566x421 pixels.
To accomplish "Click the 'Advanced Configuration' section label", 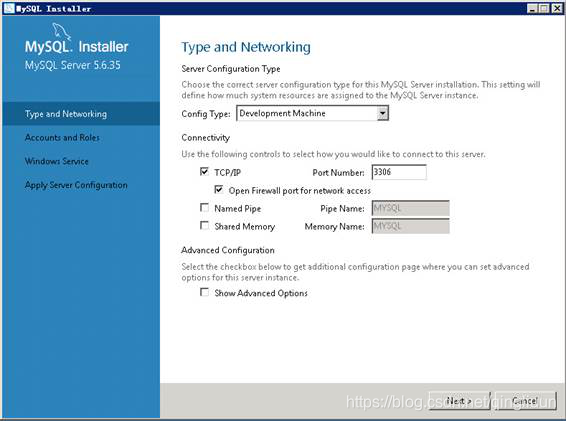I will pos(228,250).
